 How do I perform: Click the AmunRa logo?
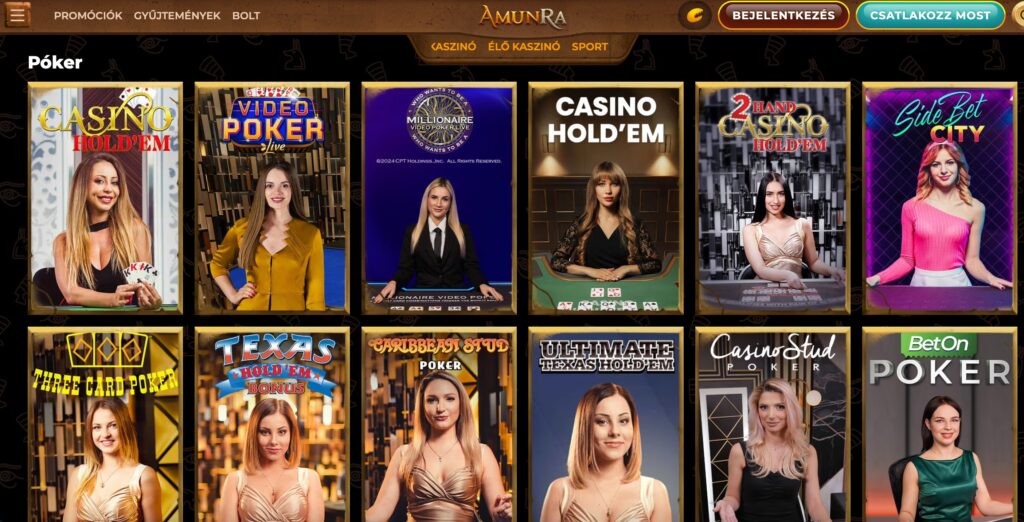[x=522, y=17]
